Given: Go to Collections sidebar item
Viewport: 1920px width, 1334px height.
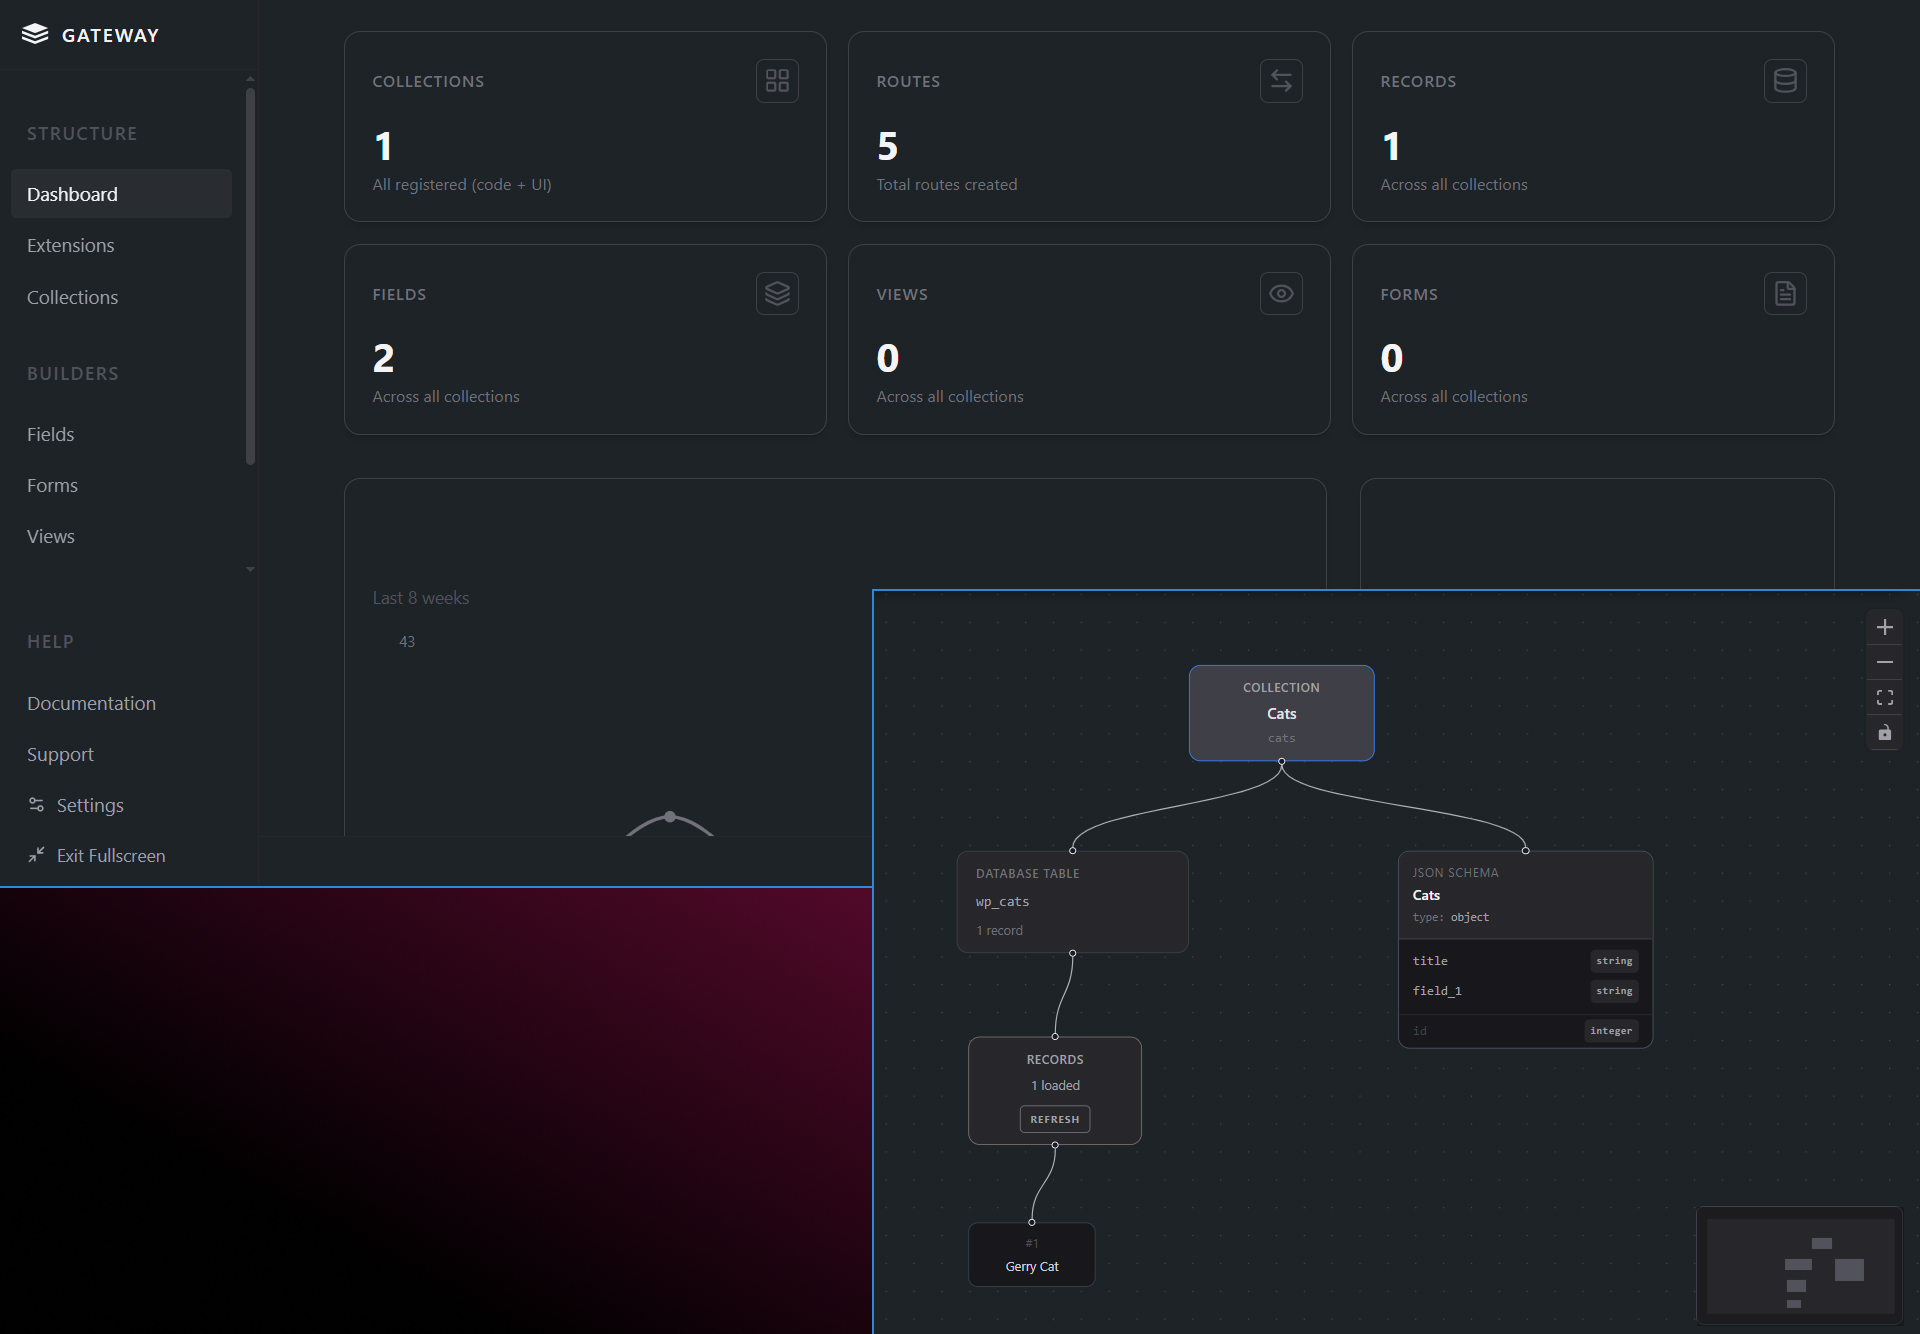Looking at the screenshot, I should (72, 298).
